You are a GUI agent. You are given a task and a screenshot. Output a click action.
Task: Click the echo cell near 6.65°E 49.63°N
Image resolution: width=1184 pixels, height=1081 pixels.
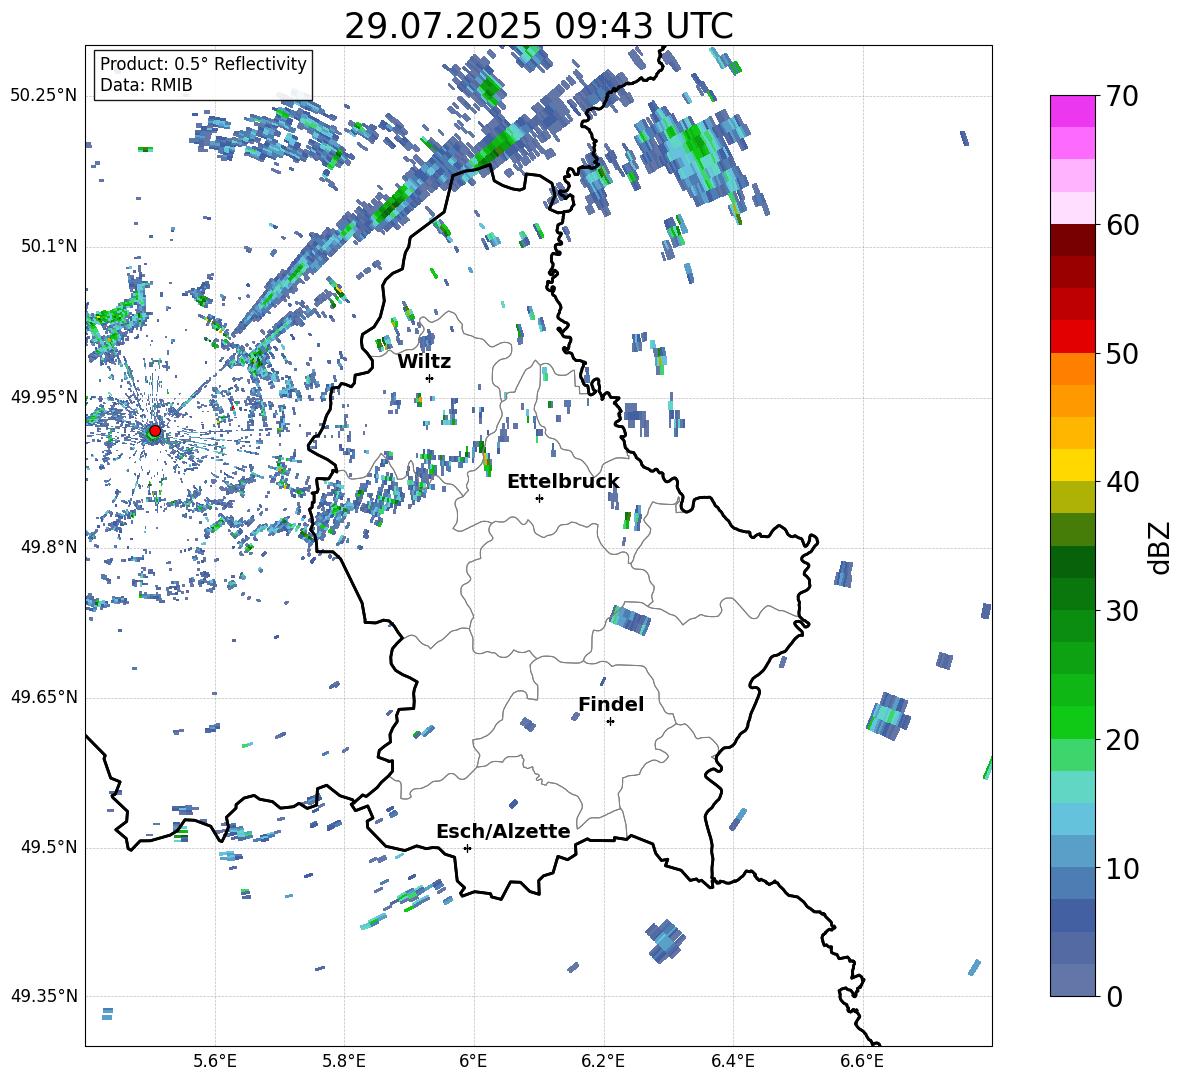tap(888, 716)
